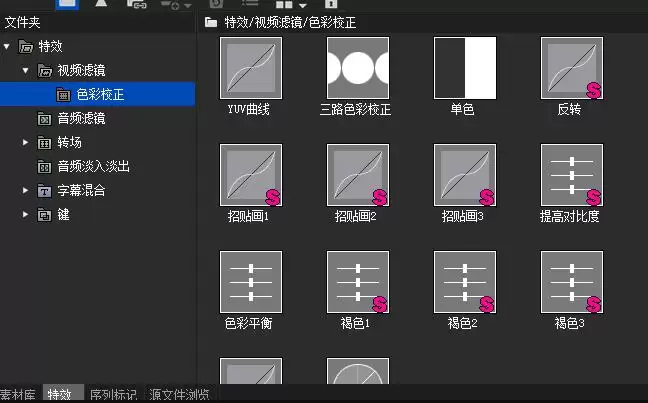Image resolution: width=648 pixels, height=403 pixels.
Task: Expand the 字幕混合 folder arrow
Action: [26, 191]
